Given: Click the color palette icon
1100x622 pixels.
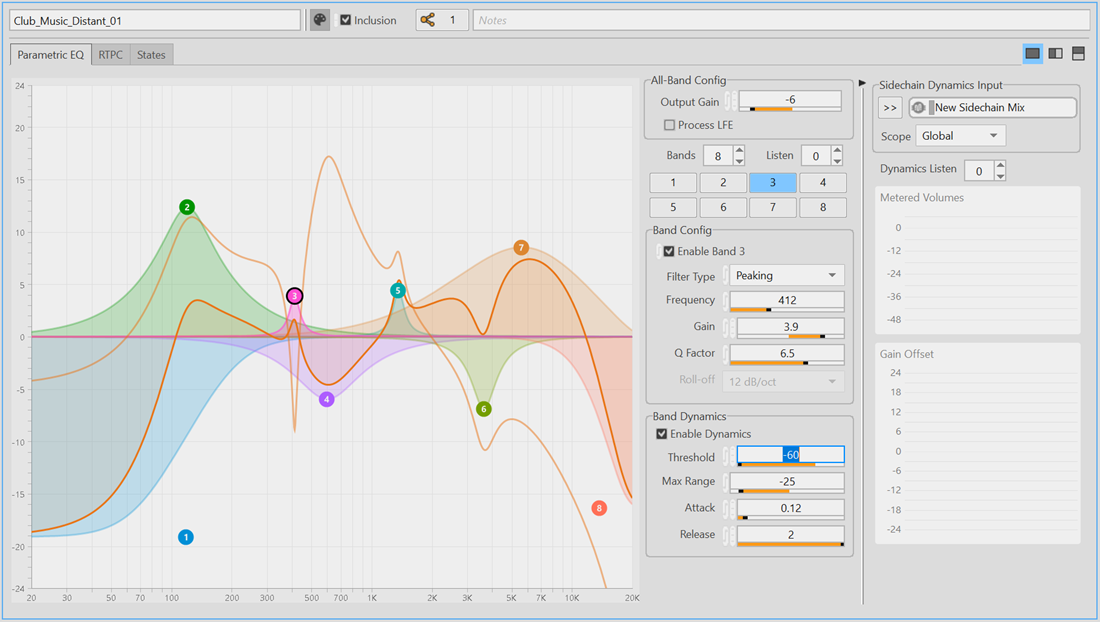Looking at the screenshot, I should pyautogui.click(x=320, y=20).
